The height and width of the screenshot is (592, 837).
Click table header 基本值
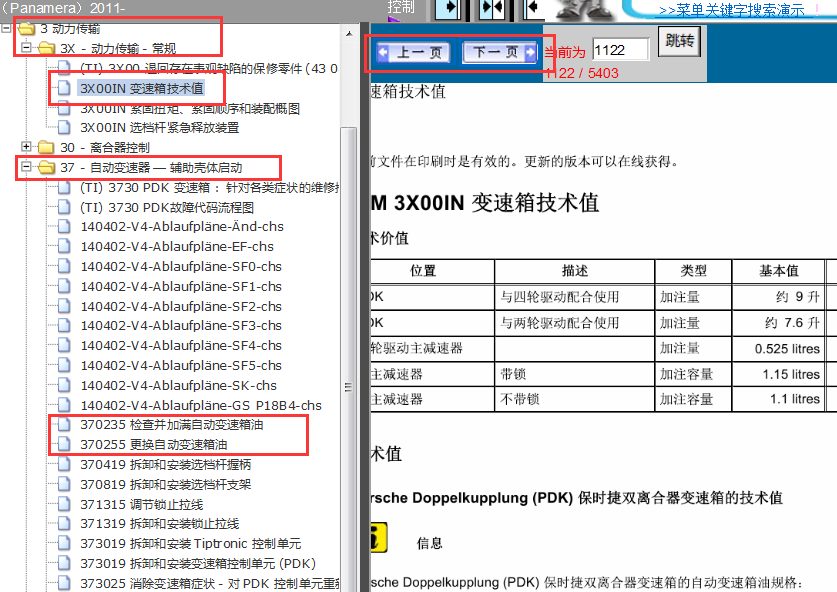point(779,271)
